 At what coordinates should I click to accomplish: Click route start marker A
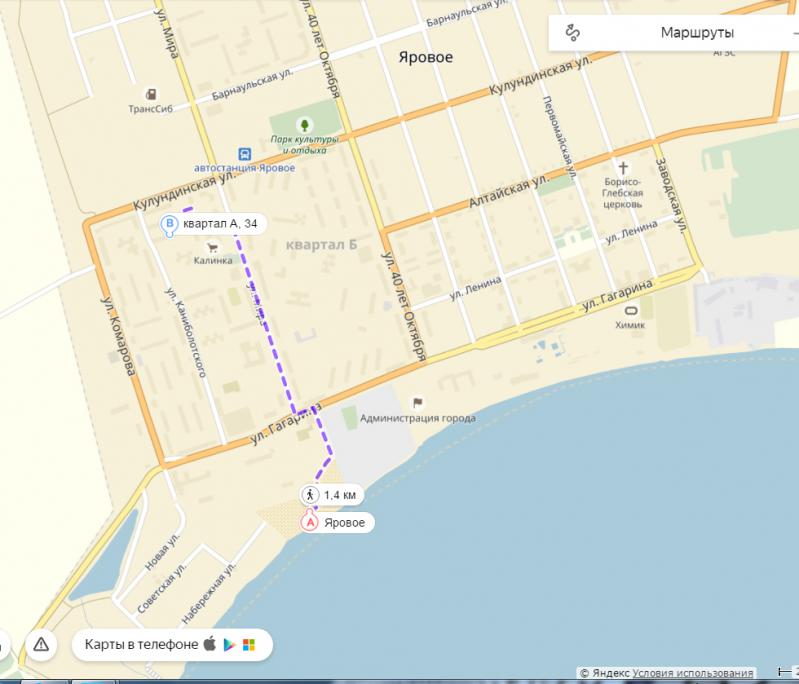(x=309, y=522)
